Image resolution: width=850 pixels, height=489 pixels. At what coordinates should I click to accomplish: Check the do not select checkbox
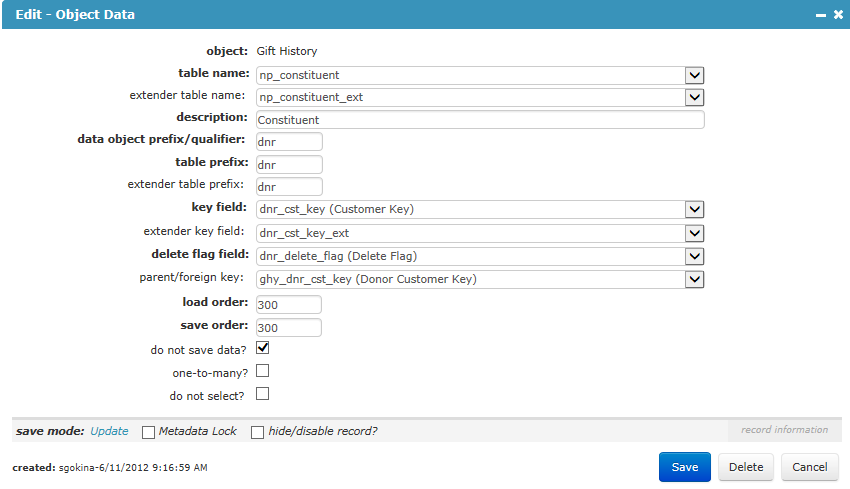262,394
